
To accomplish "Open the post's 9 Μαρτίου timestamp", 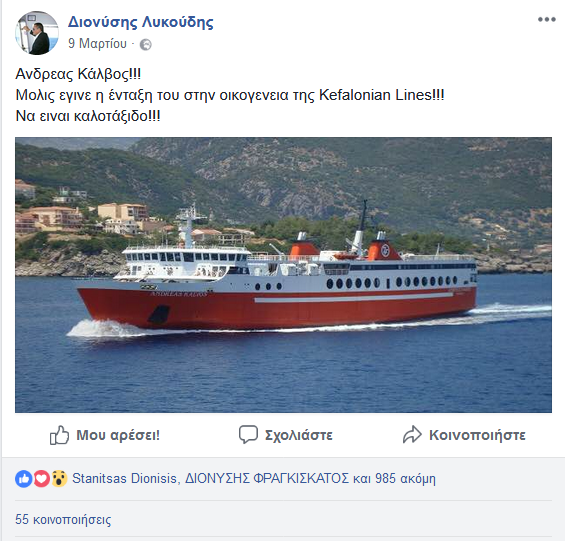I will (x=97, y=44).
